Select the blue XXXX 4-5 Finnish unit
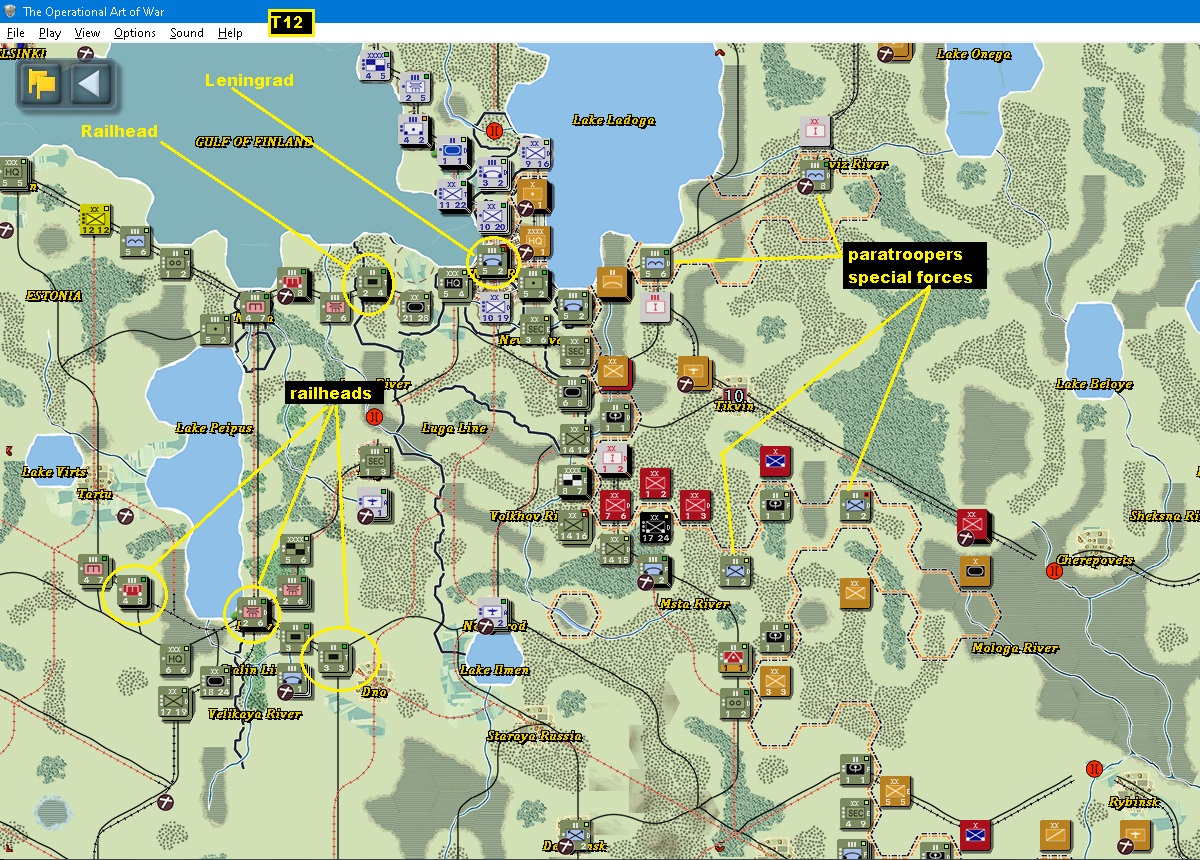Image resolution: width=1200 pixels, height=860 pixels. click(374, 65)
